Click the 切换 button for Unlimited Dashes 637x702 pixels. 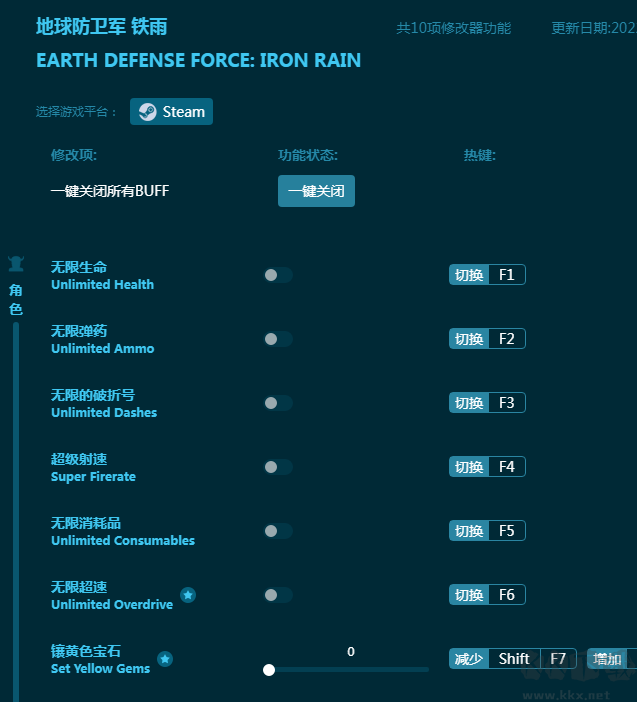(x=469, y=403)
